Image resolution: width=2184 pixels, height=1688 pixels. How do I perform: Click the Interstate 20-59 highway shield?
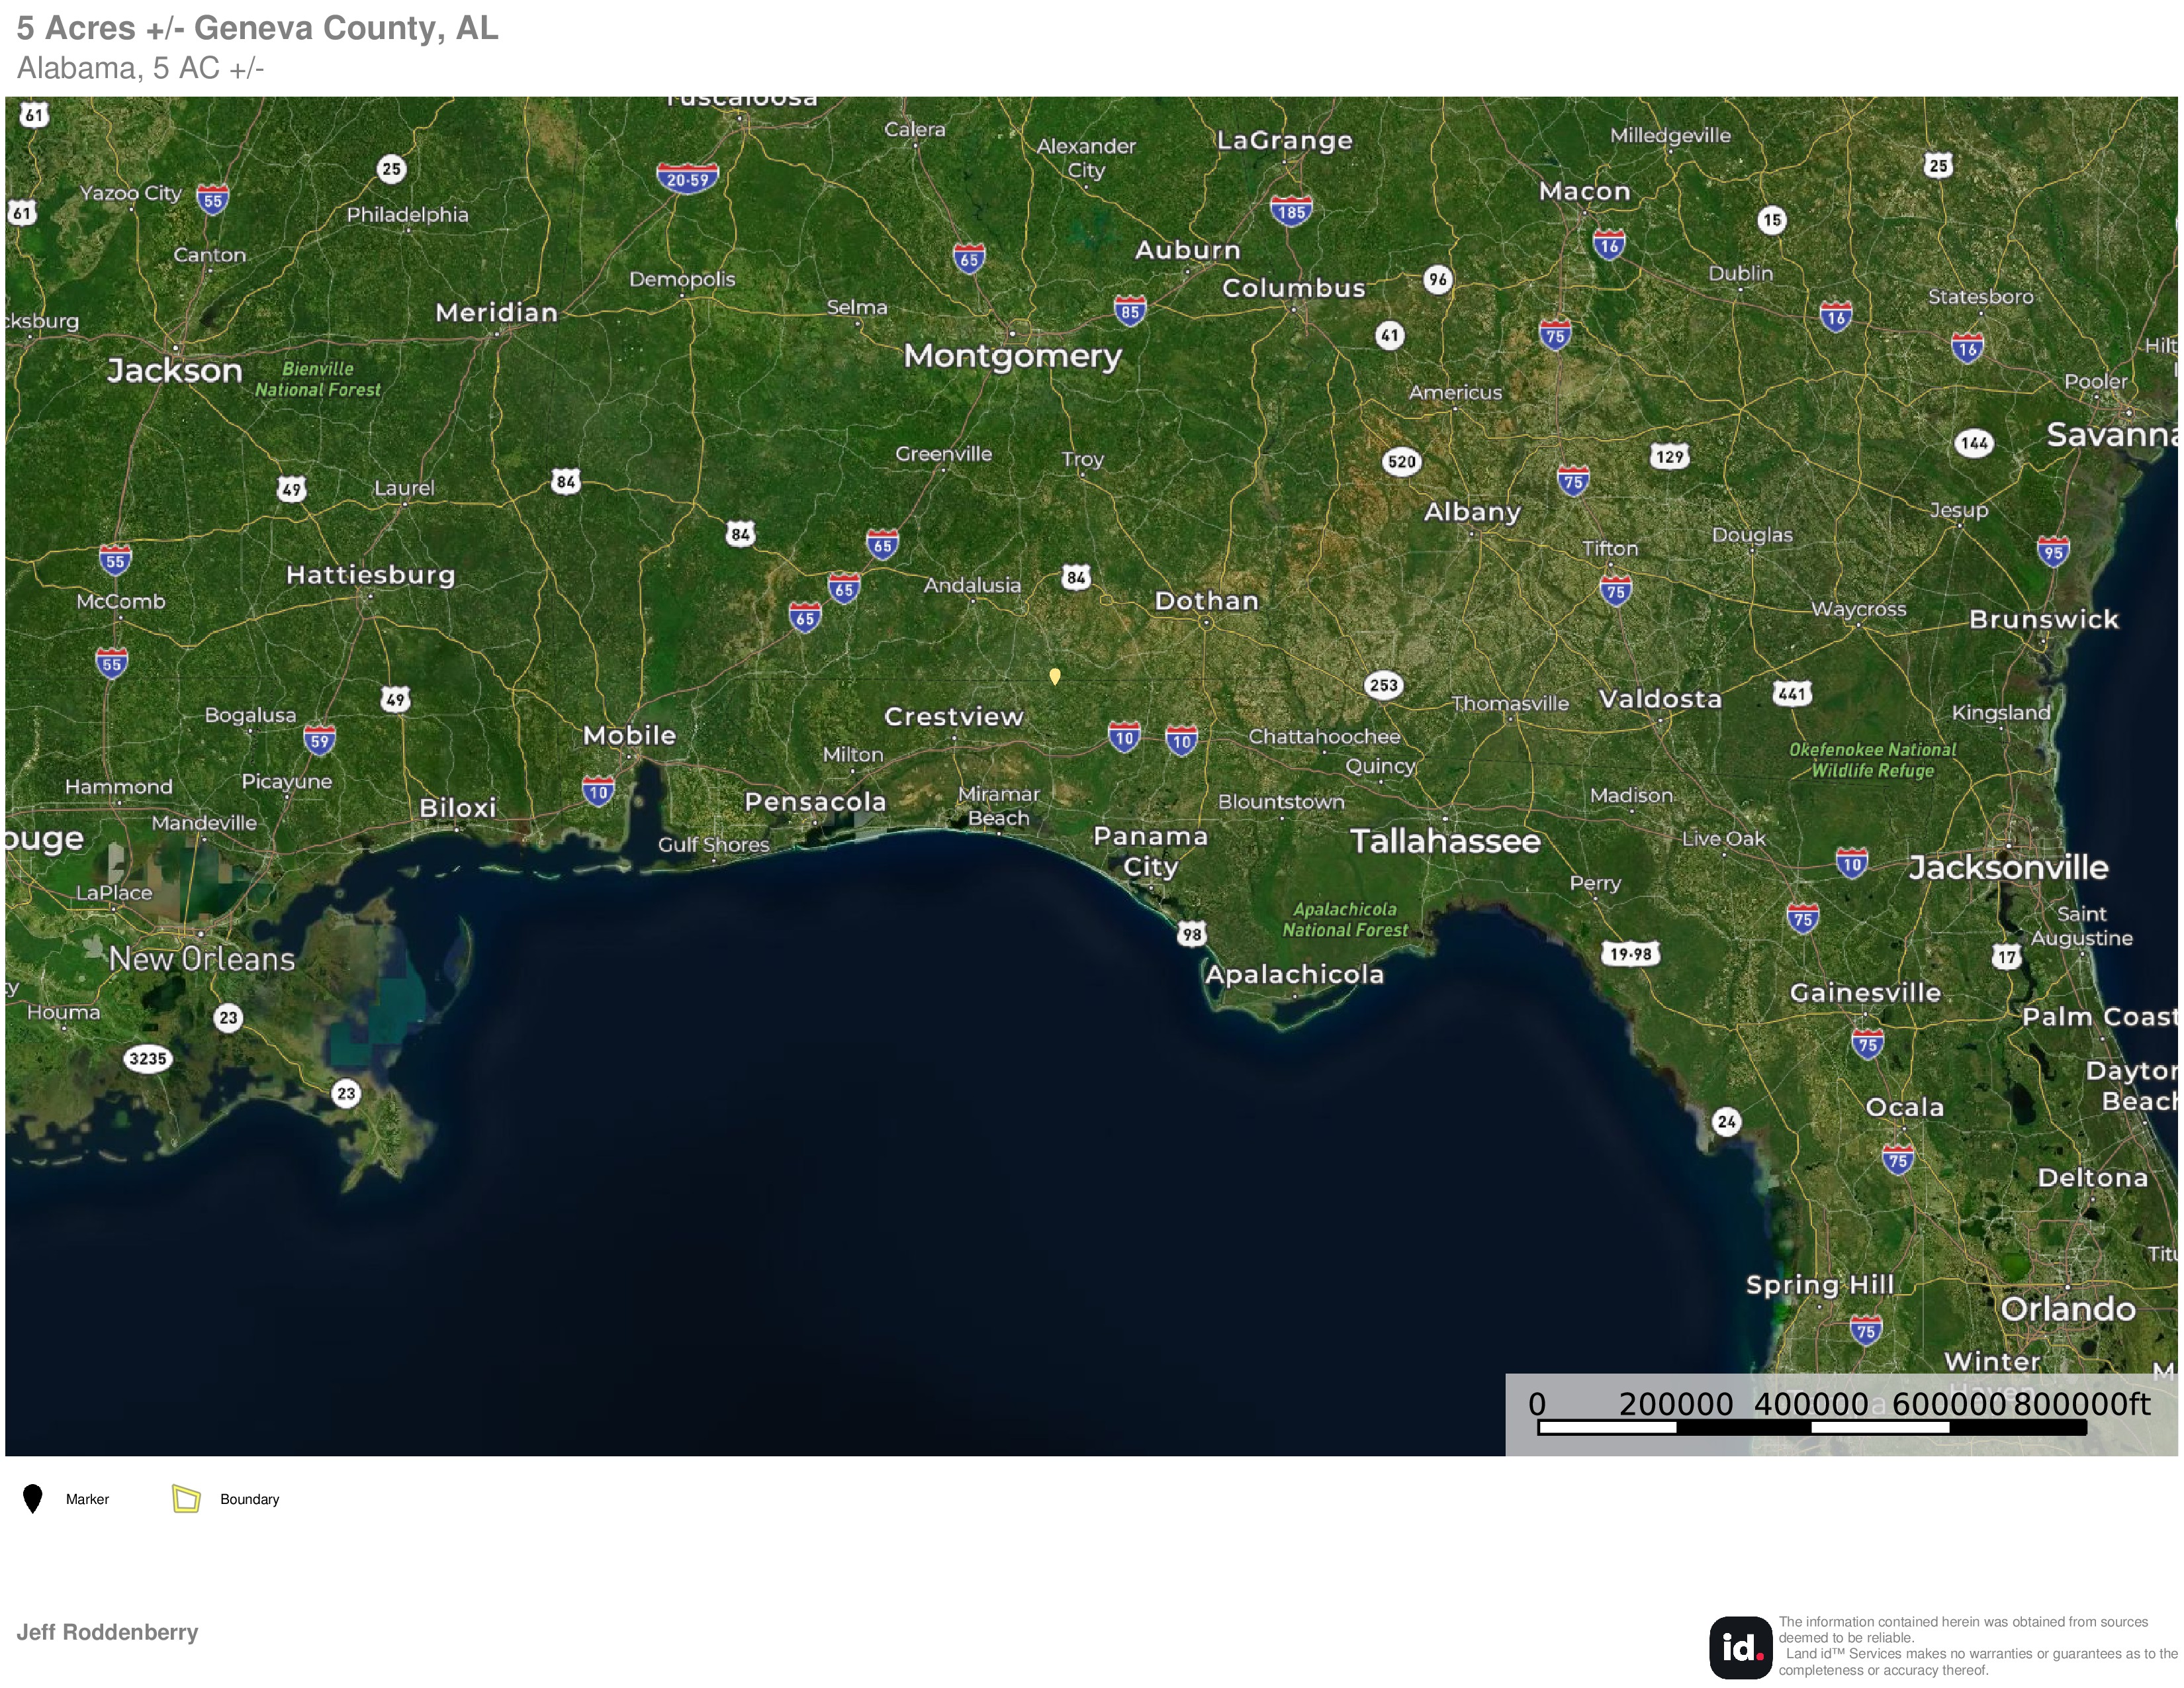coord(687,179)
